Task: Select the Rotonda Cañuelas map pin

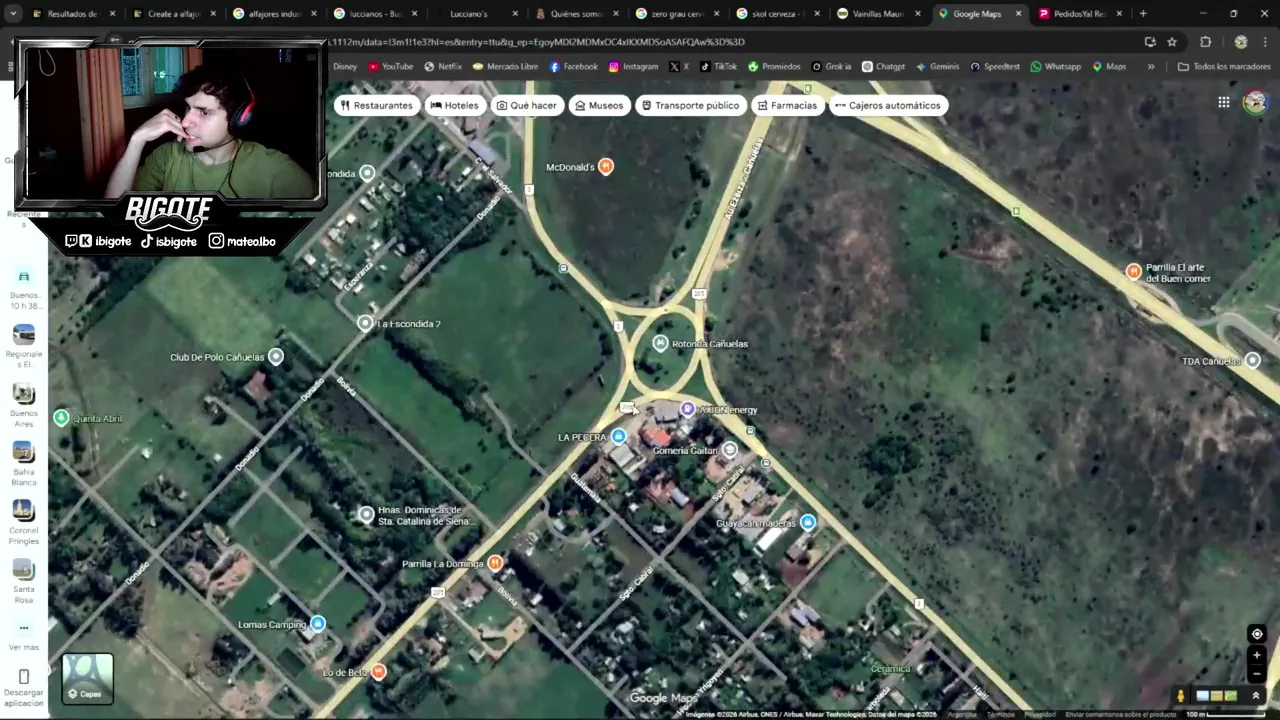Action: [660, 343]
